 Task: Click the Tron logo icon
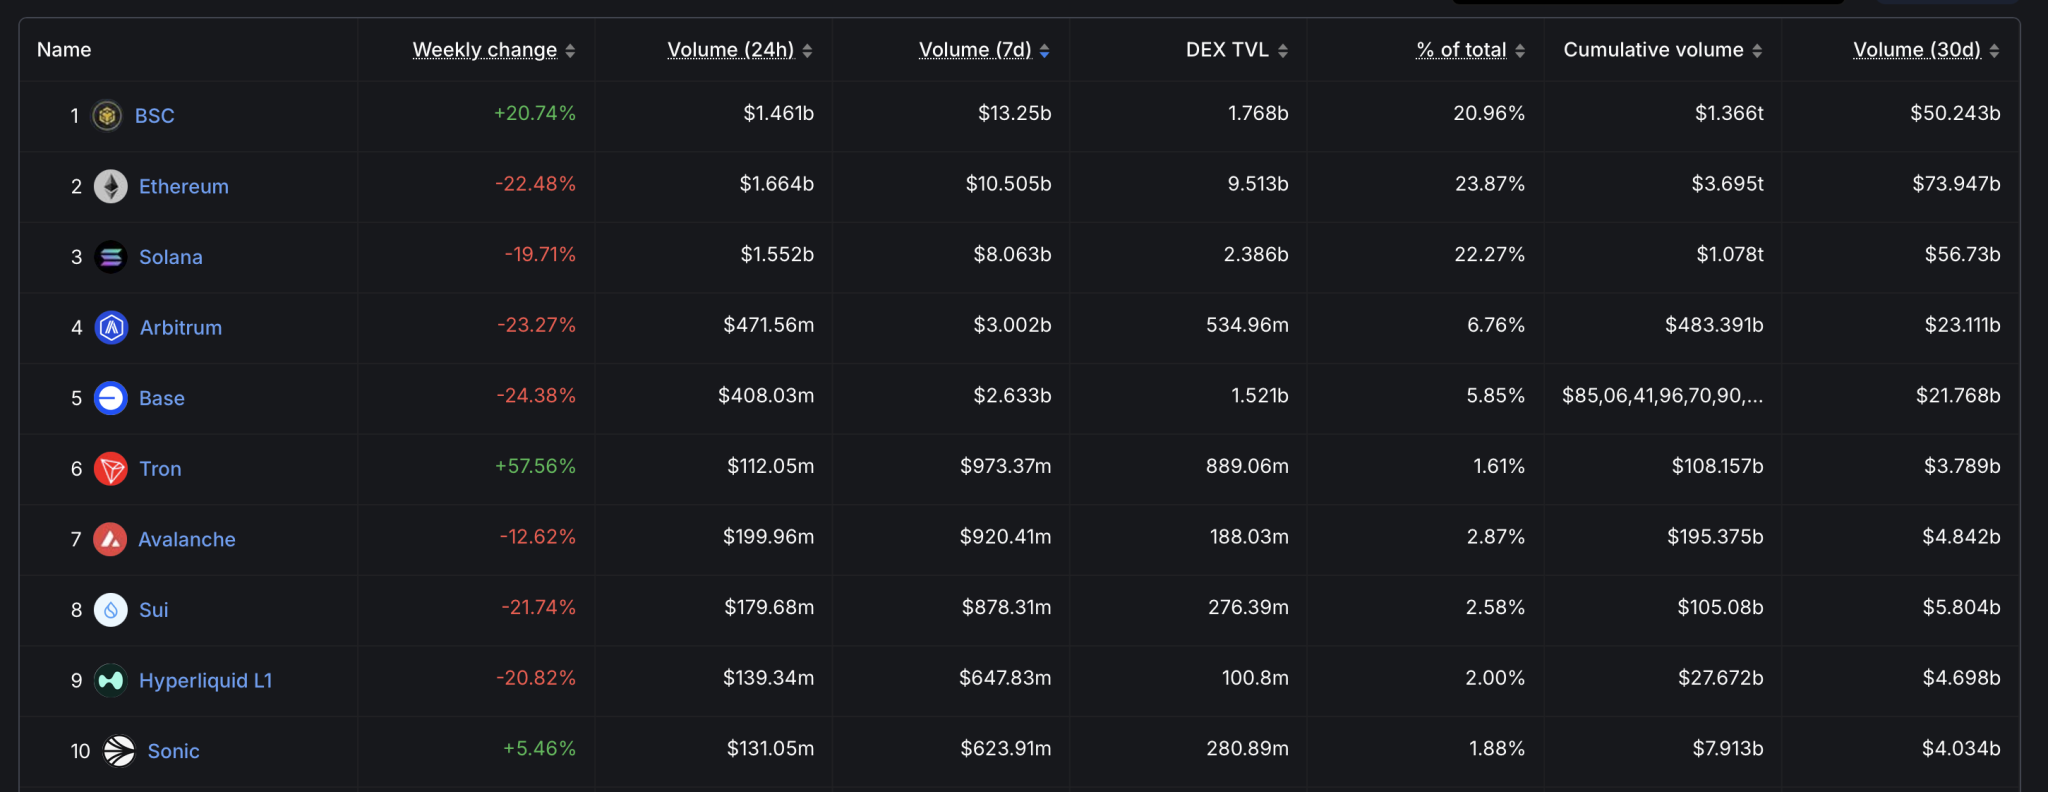pyautogui.click(x=111, y=468)
